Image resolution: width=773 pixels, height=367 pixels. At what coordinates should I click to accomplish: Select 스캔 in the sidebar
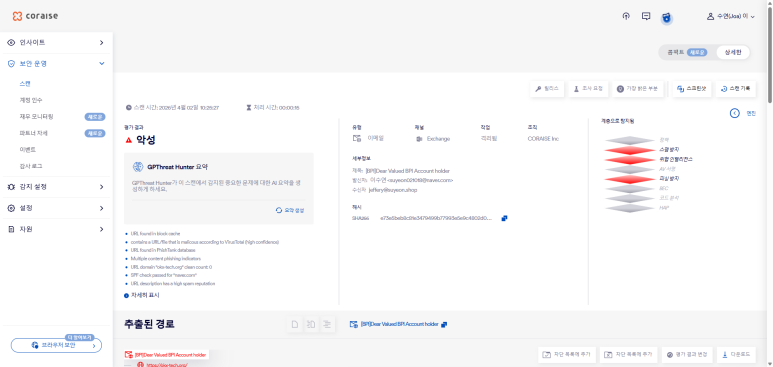(x=25, y=84)
